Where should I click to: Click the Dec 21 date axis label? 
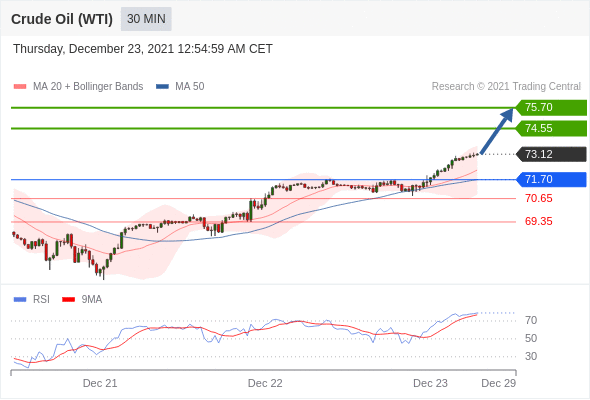100,383
